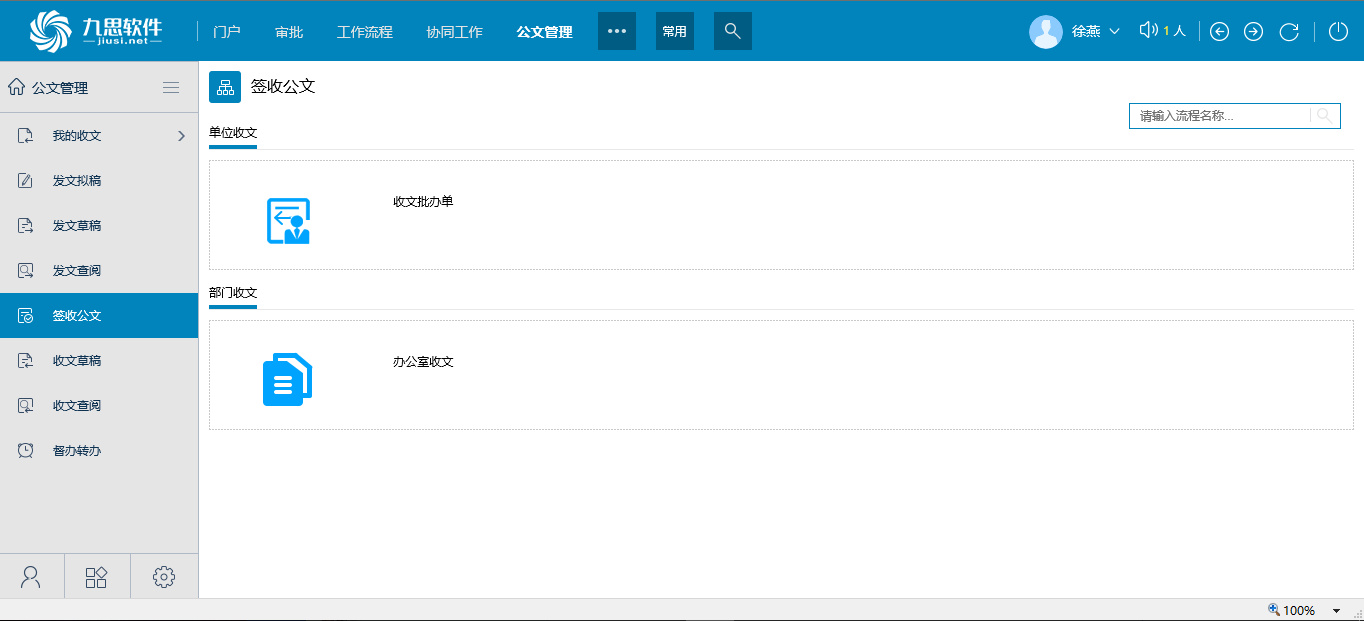Collapse the sidebar with hamburger icon
This screenshot has width=1364, height=621.
[171, 88]
